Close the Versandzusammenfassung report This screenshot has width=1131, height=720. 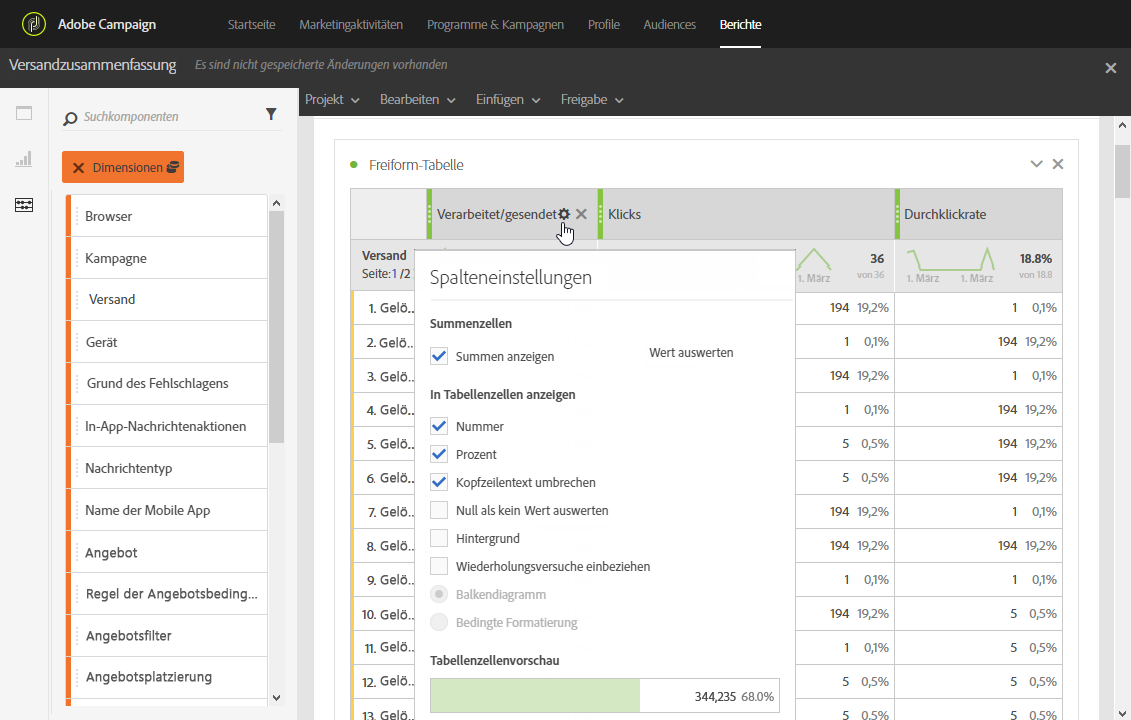coord(1110,68)
